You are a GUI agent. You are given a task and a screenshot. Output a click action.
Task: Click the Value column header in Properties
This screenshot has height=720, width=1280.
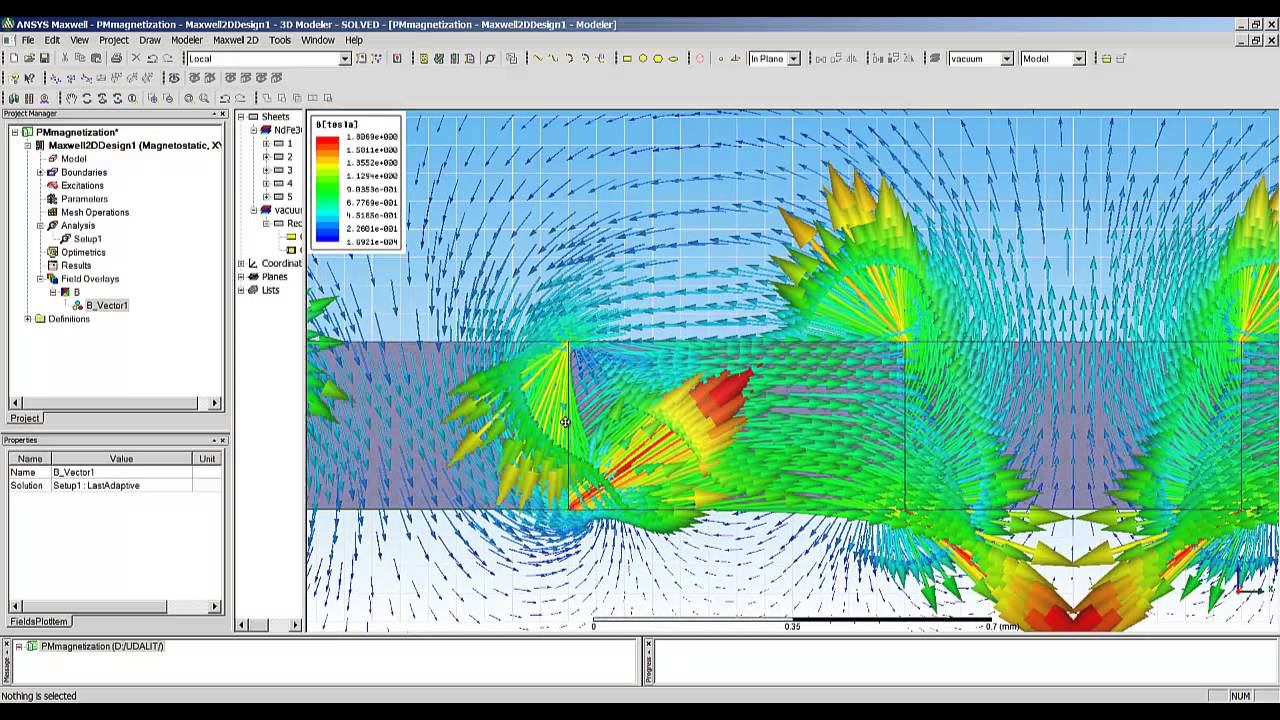point(121,459)
